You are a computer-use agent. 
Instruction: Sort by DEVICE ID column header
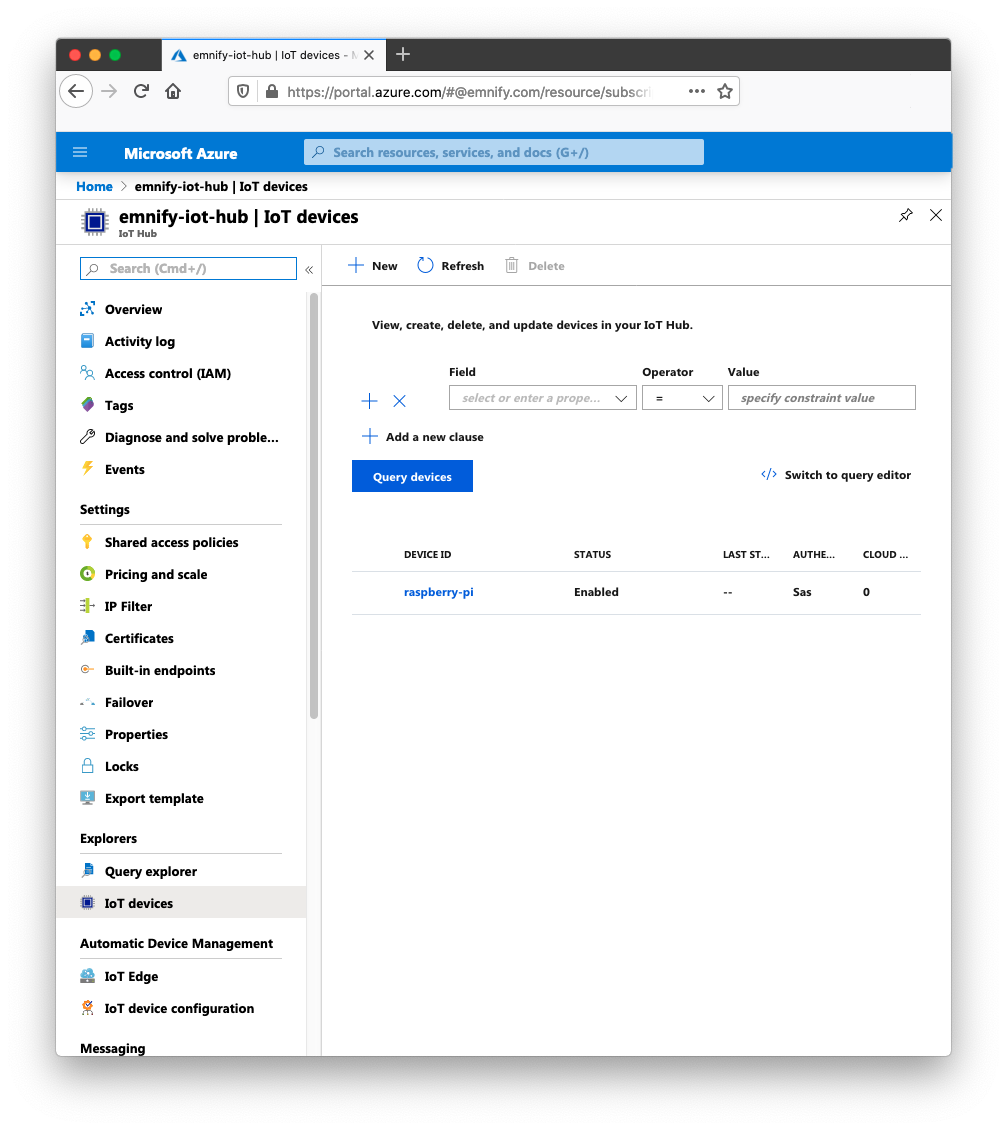point(427,554)
